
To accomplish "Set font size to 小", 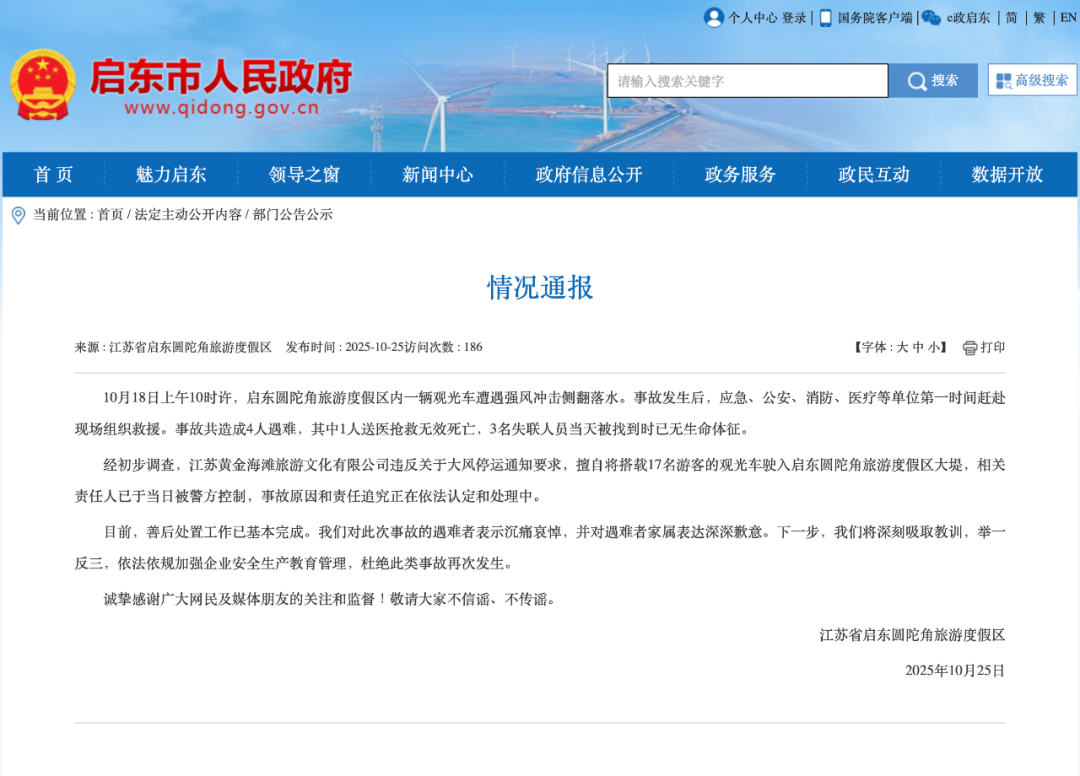I will (934, 348).
